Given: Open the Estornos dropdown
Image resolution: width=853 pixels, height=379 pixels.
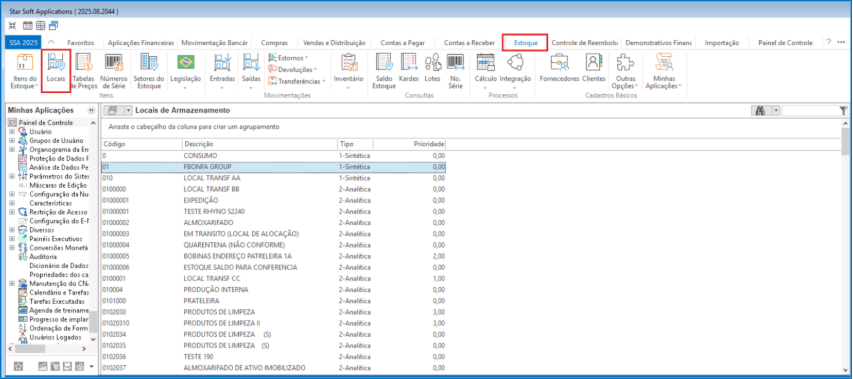Looking at the screenshot, I should click(288, 57).
